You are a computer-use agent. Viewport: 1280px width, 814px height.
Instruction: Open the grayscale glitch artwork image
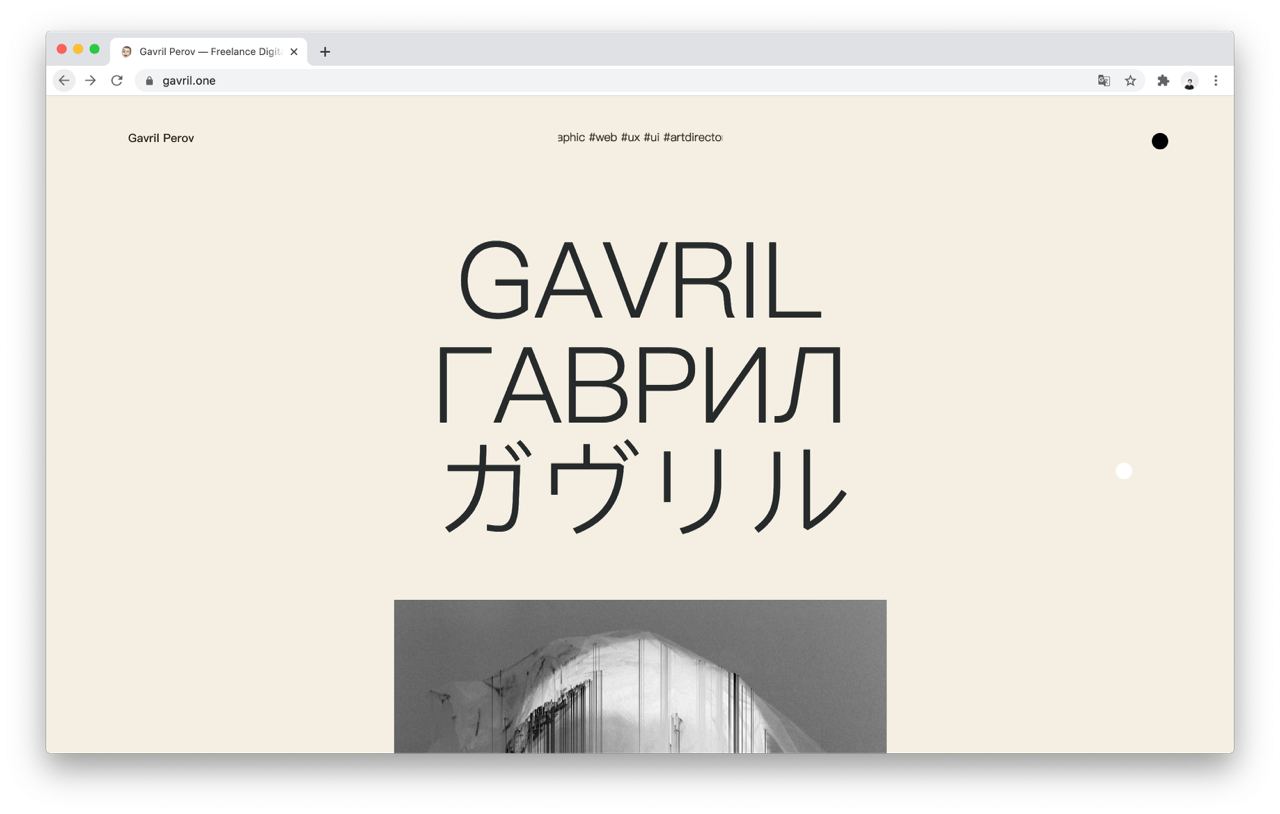pyautogui.click(x=640, y=676)
